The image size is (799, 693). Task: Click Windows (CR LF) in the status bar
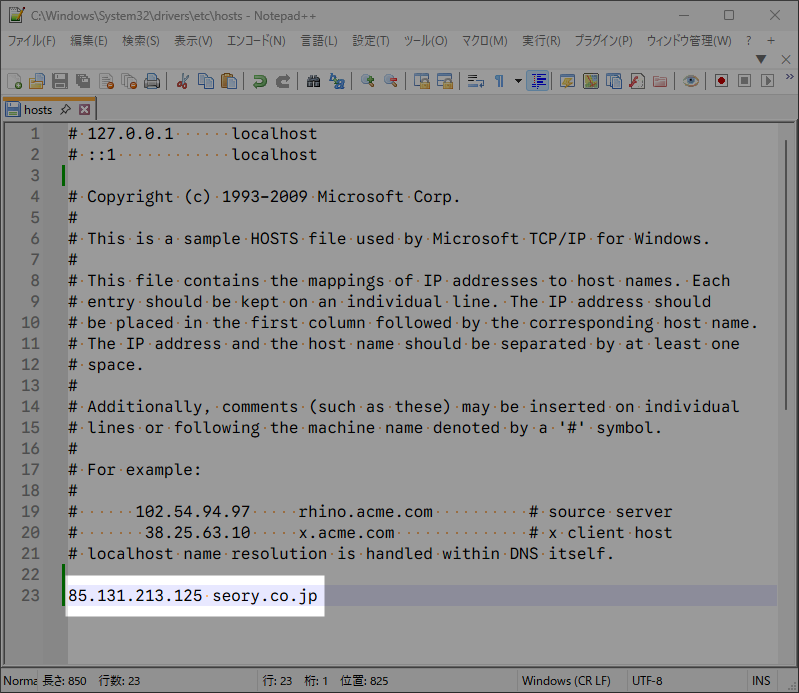pyautogui.click(x=565, y=681)
